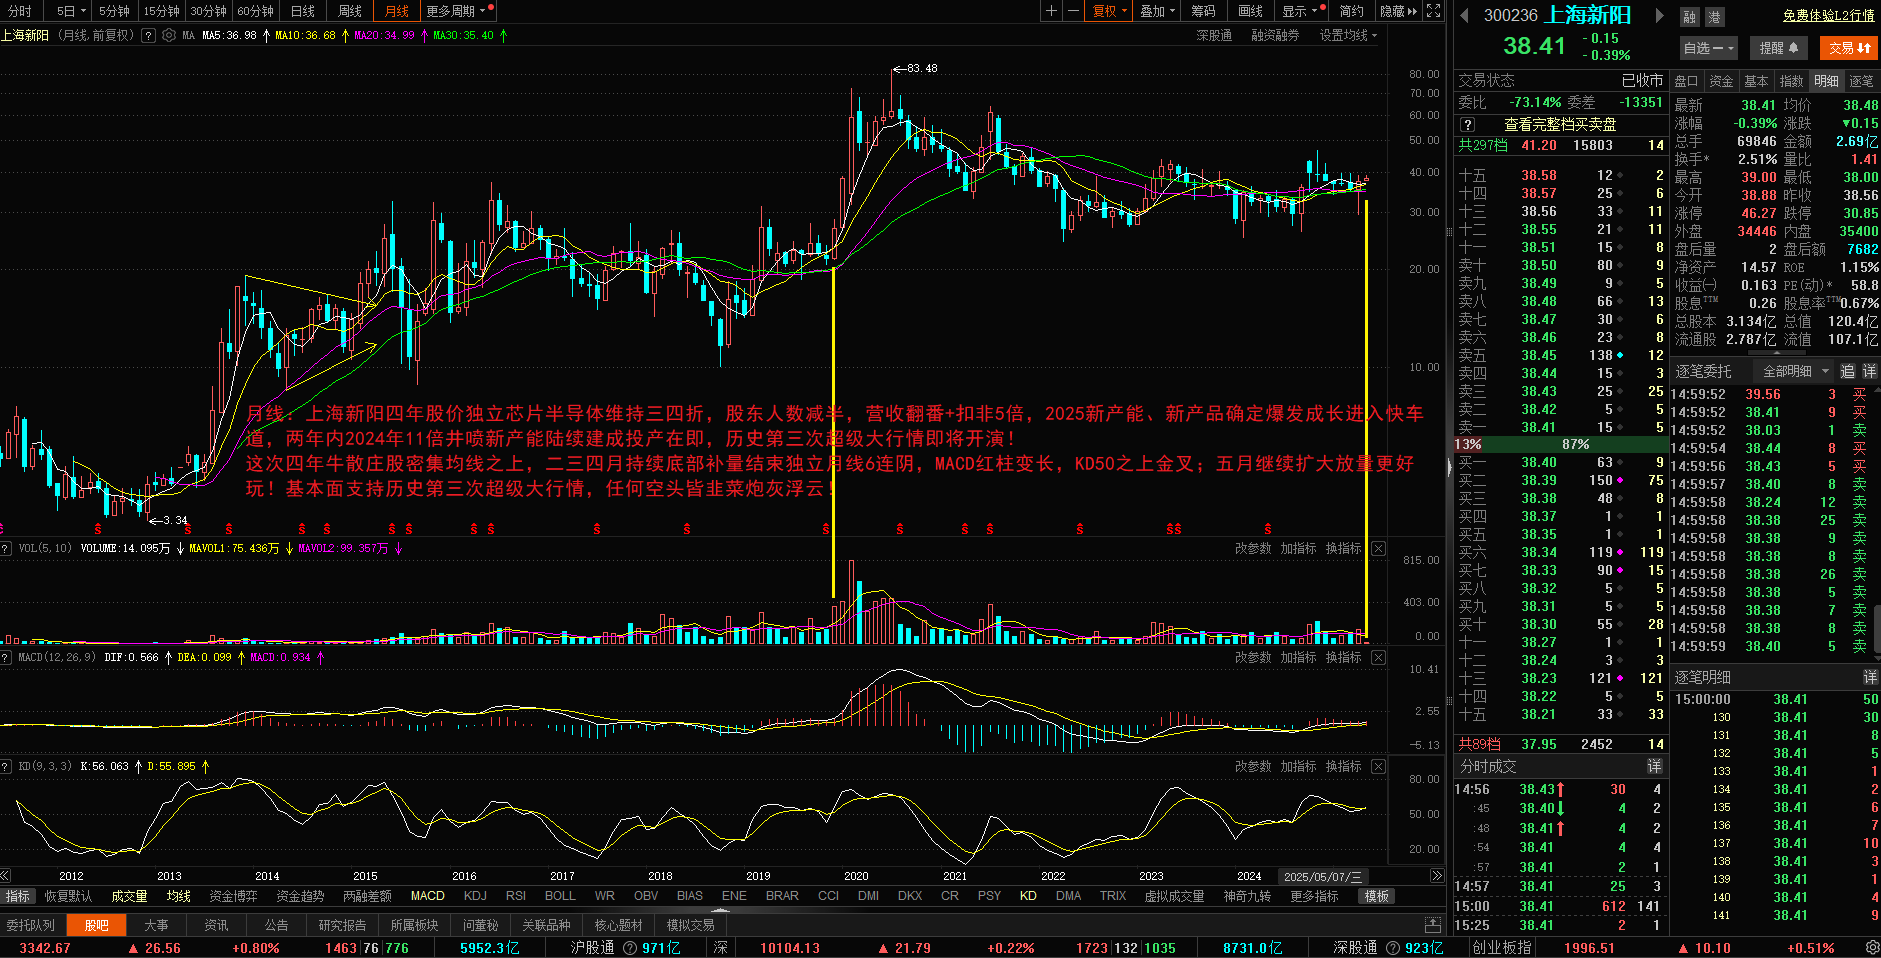
Task: Open the 更多周期 dropdown
Action: pyautogui.click(x=456, y=11)
